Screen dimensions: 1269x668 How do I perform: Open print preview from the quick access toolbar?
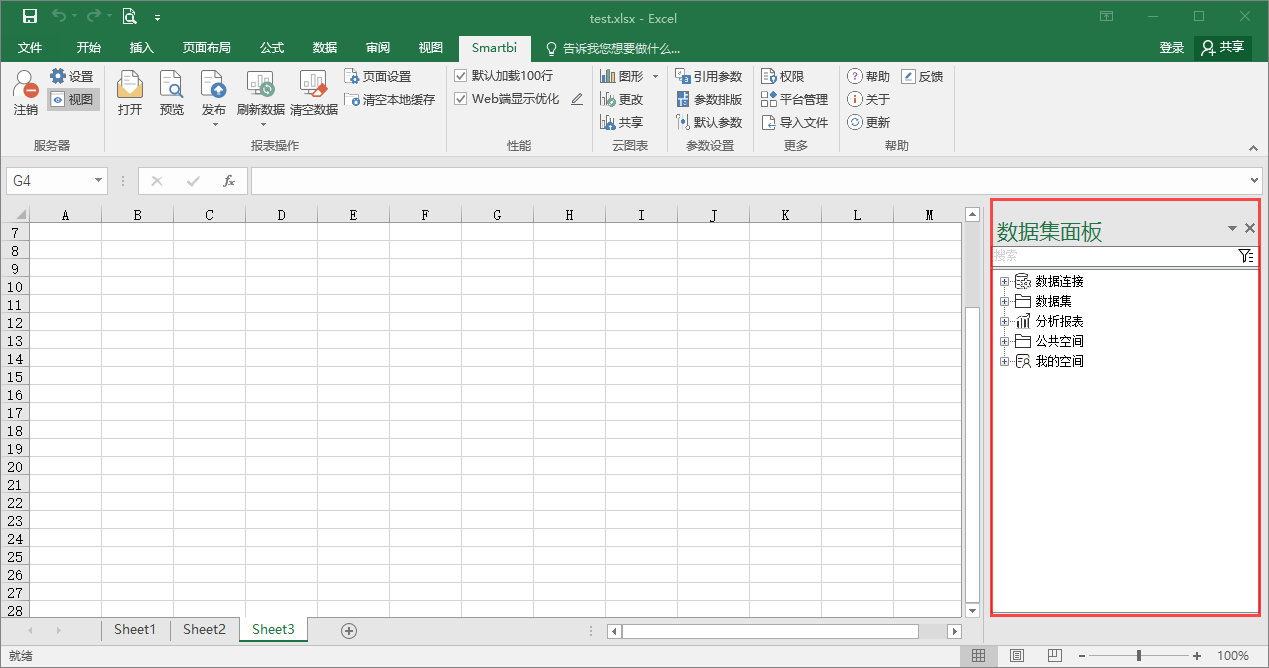[130, 16]
